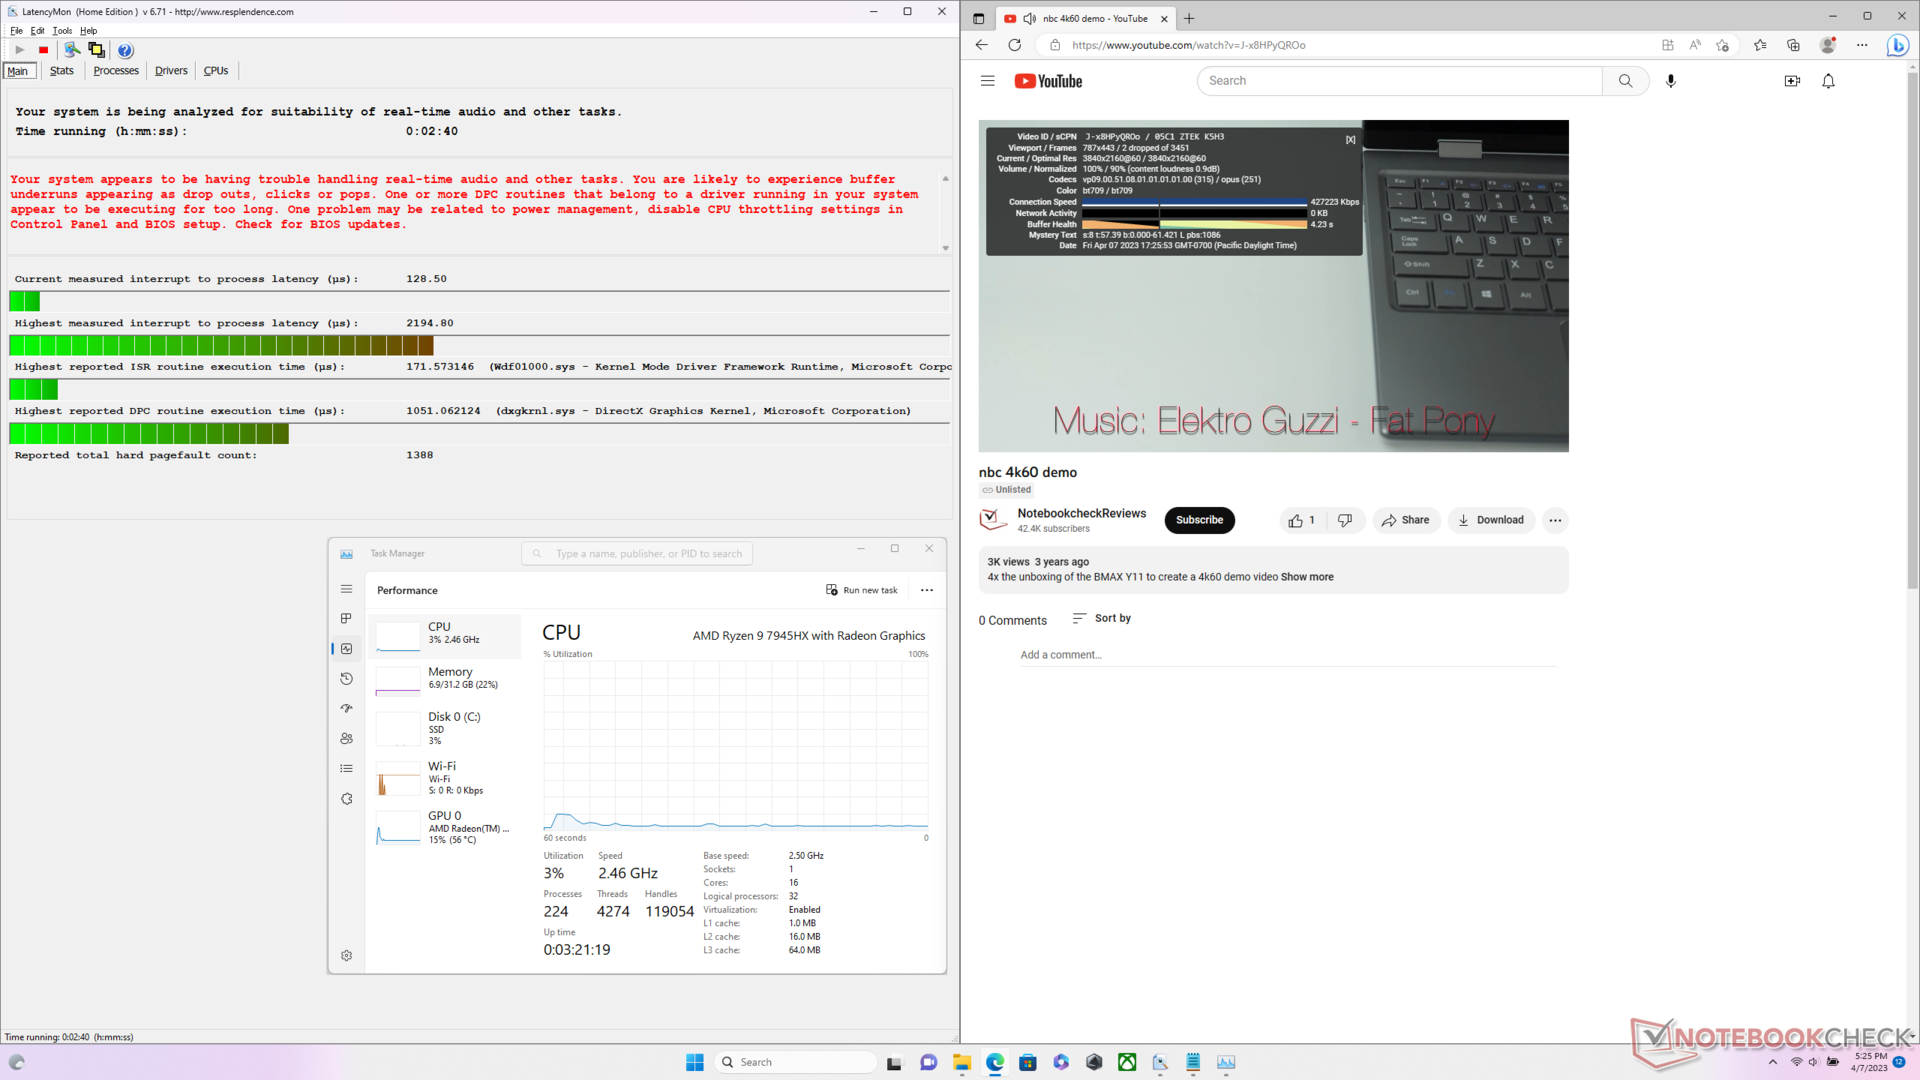Expand the video description with Show more
This screenshot has width=1920, height=1080.
pyautogui.click(x=1307, y=577)
